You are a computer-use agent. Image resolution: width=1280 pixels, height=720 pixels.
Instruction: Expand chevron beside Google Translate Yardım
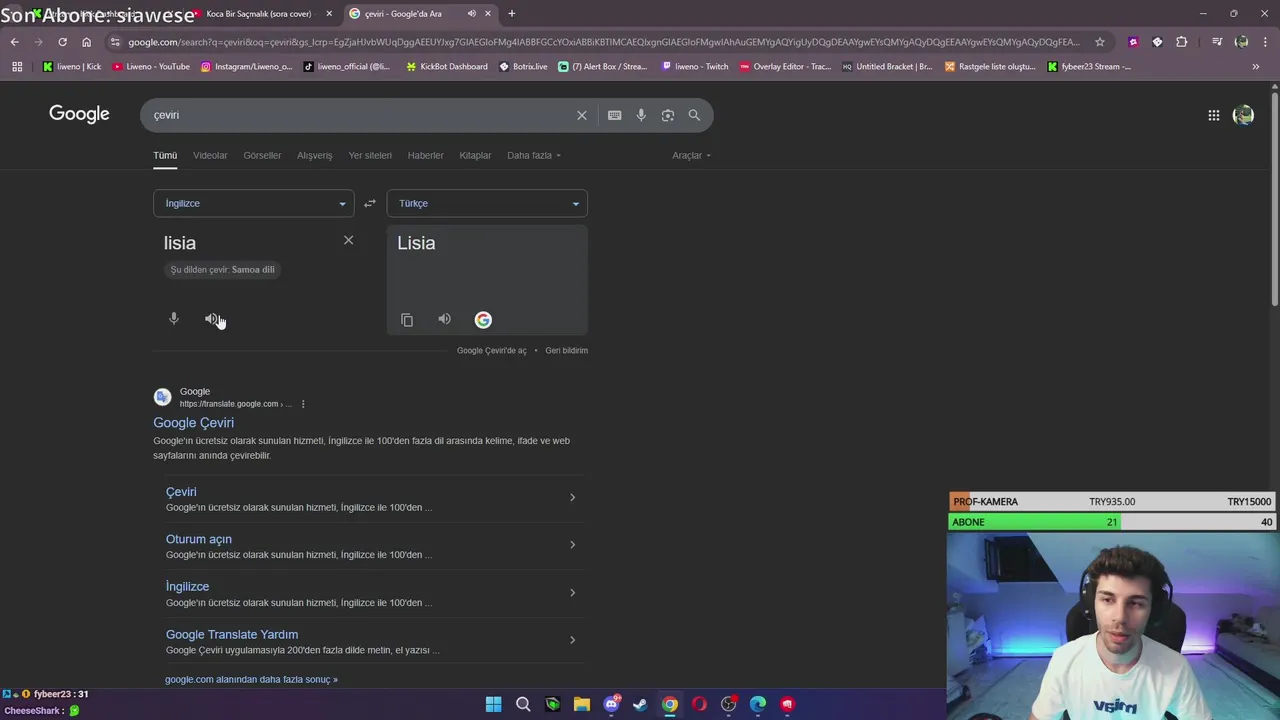click(572, 640)
